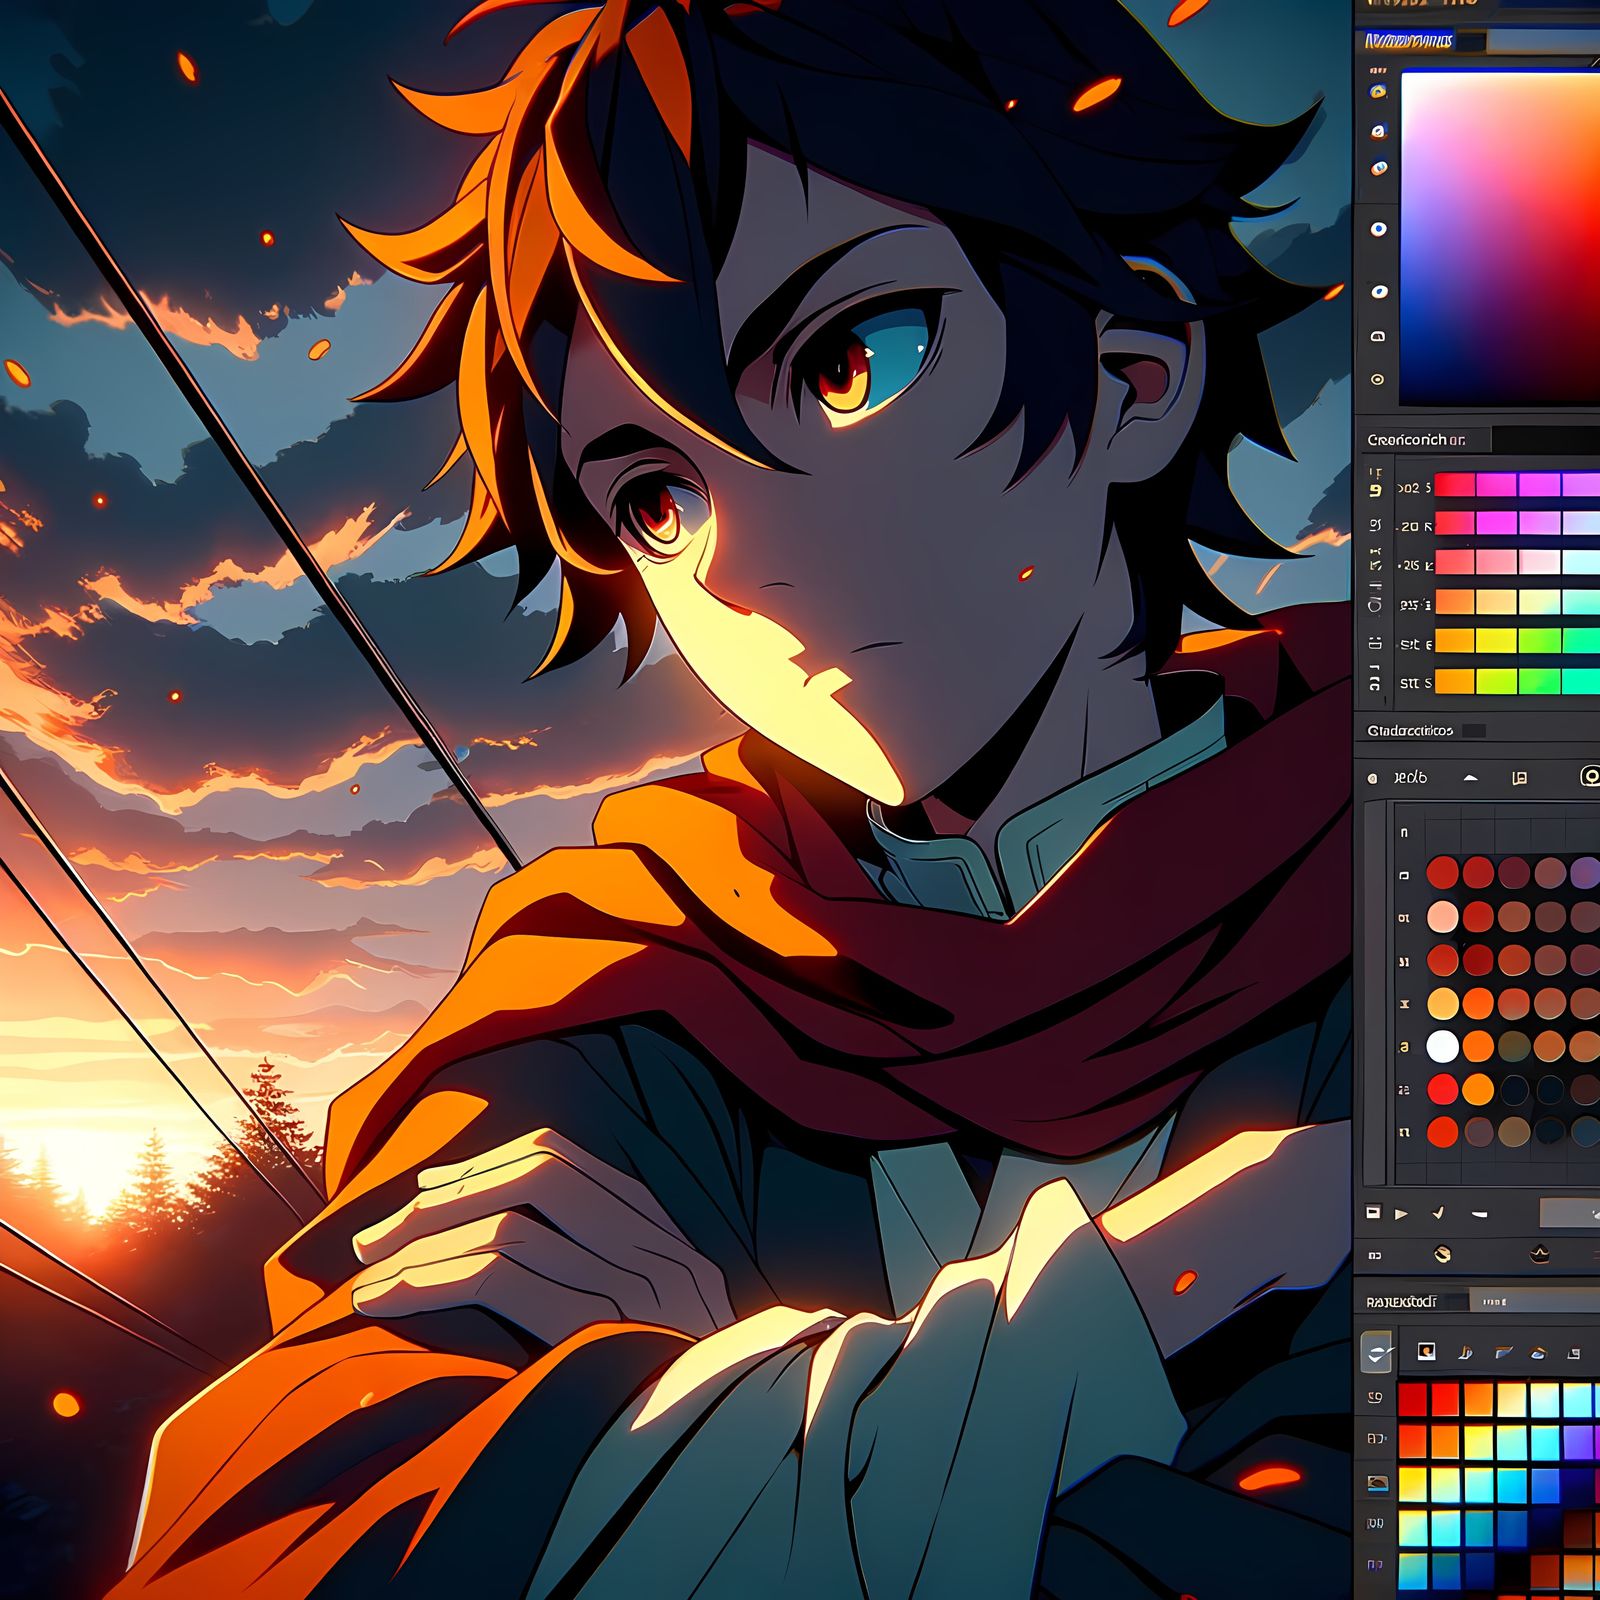Select the brush icon in the bottom panel toolbar
Viewport: 1600px width, 1600px height.
coord(1466,1352)
